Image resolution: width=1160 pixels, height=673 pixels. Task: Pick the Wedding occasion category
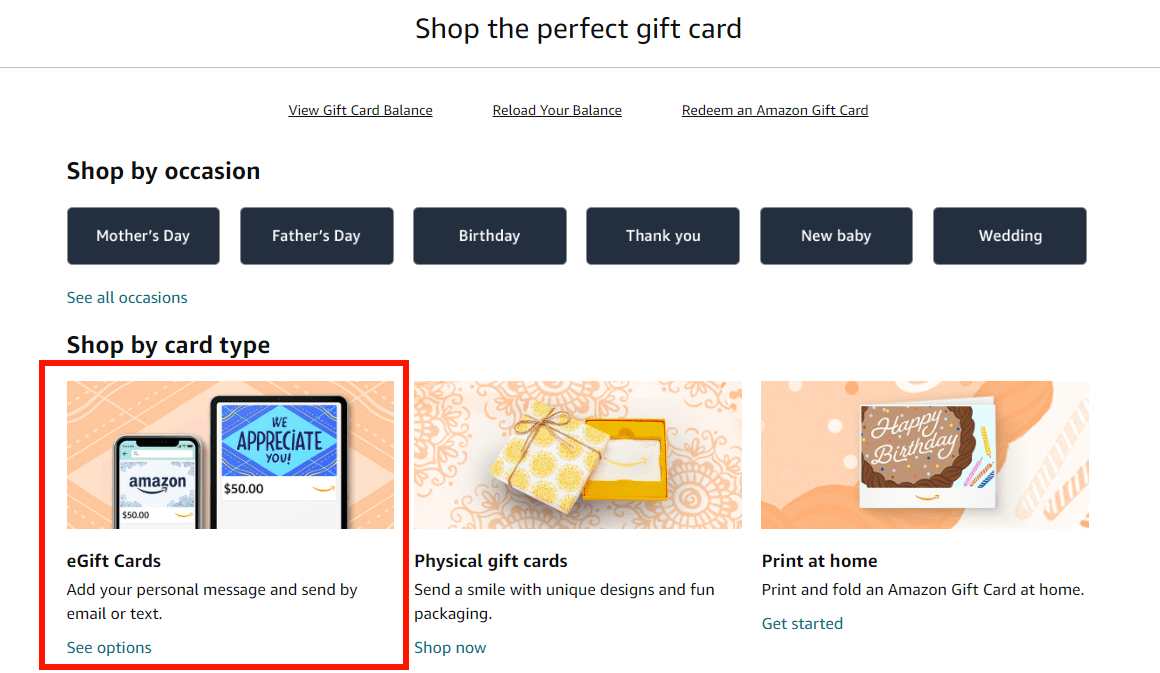pos(1009,236)
